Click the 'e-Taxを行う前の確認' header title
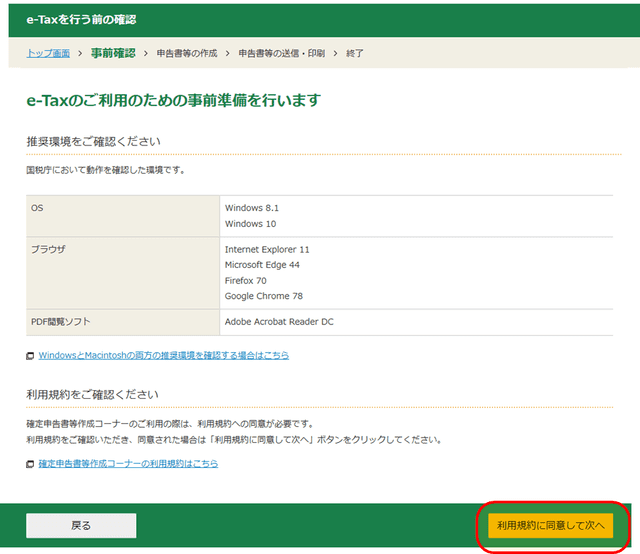640x554 pixels. point(81,20)
